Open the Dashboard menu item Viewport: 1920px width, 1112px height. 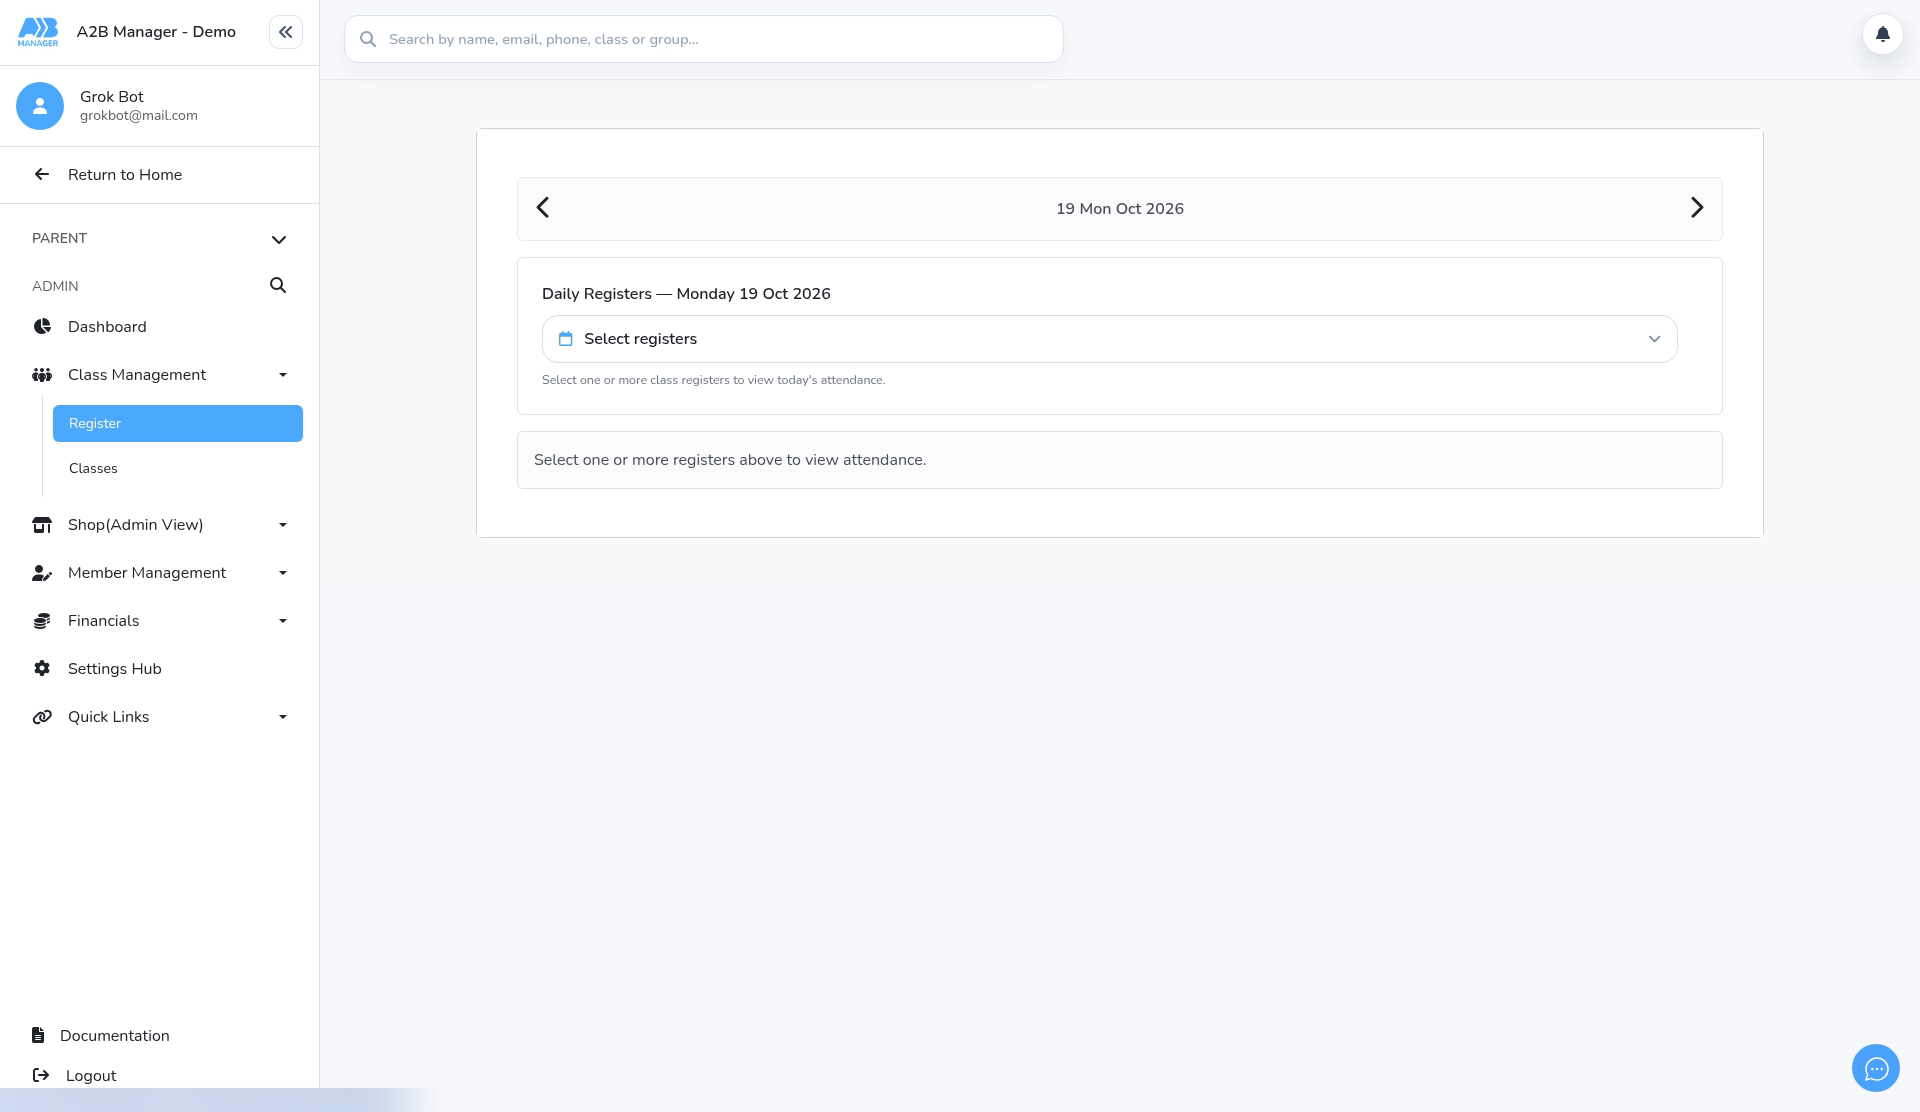pos(160,327)
